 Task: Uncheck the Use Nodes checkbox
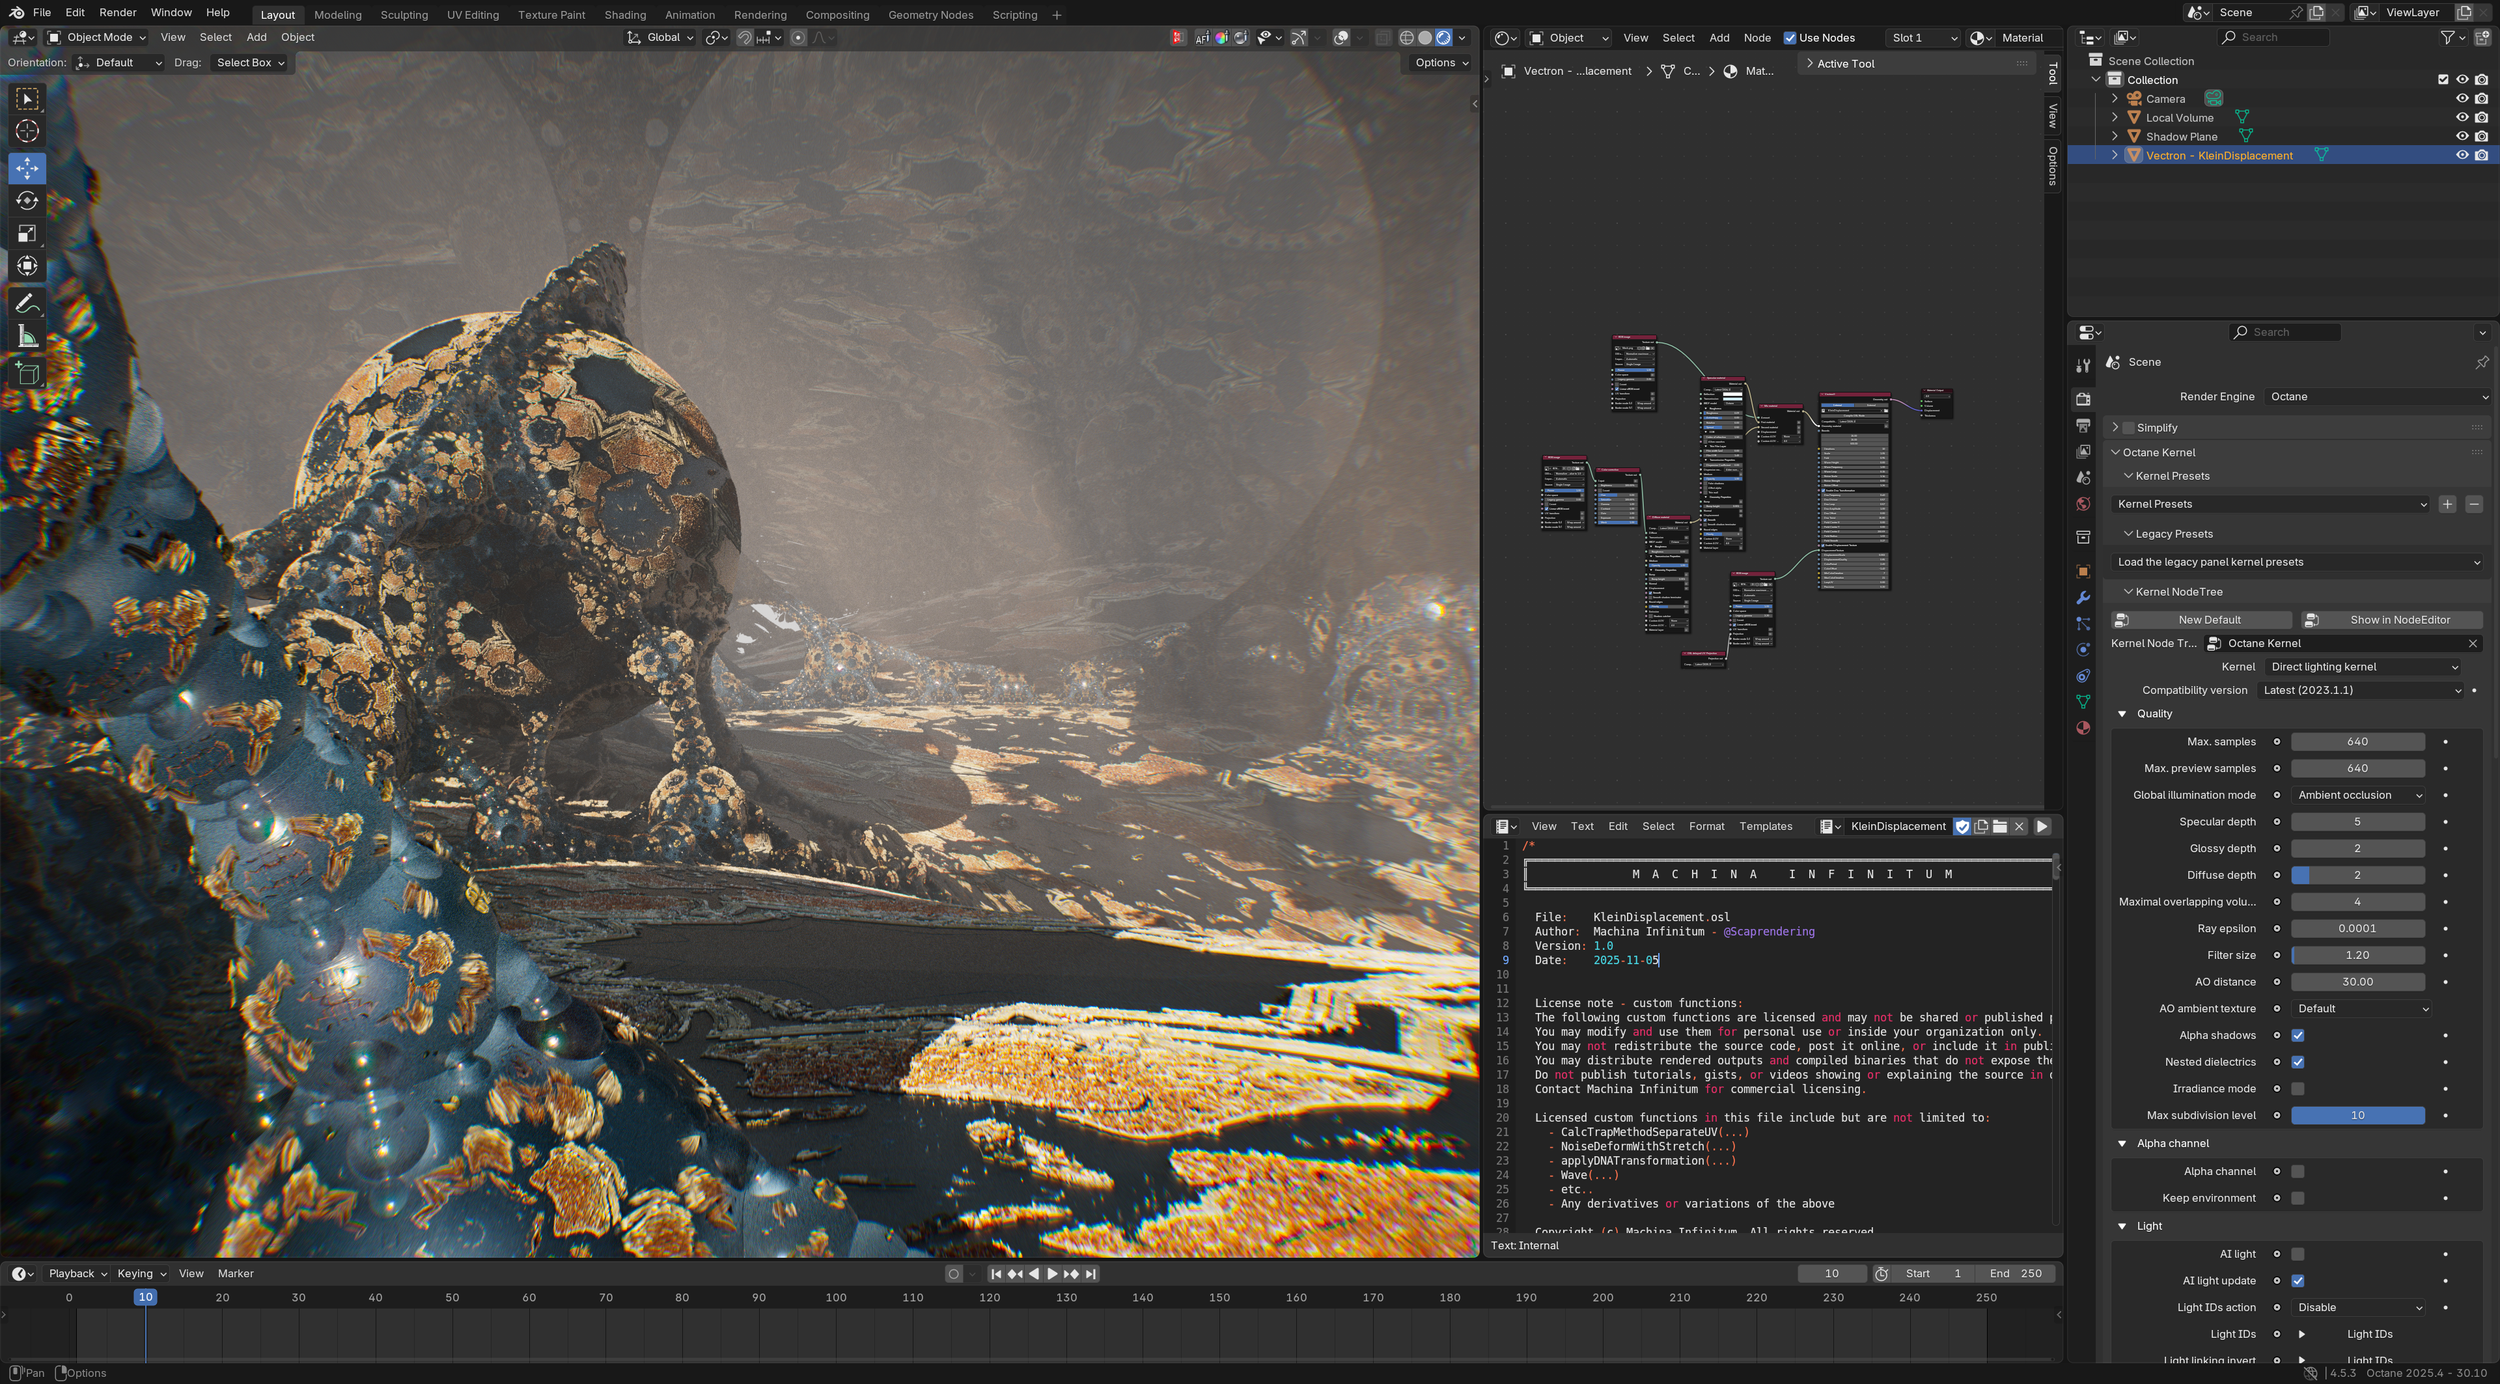[1790, 38]
